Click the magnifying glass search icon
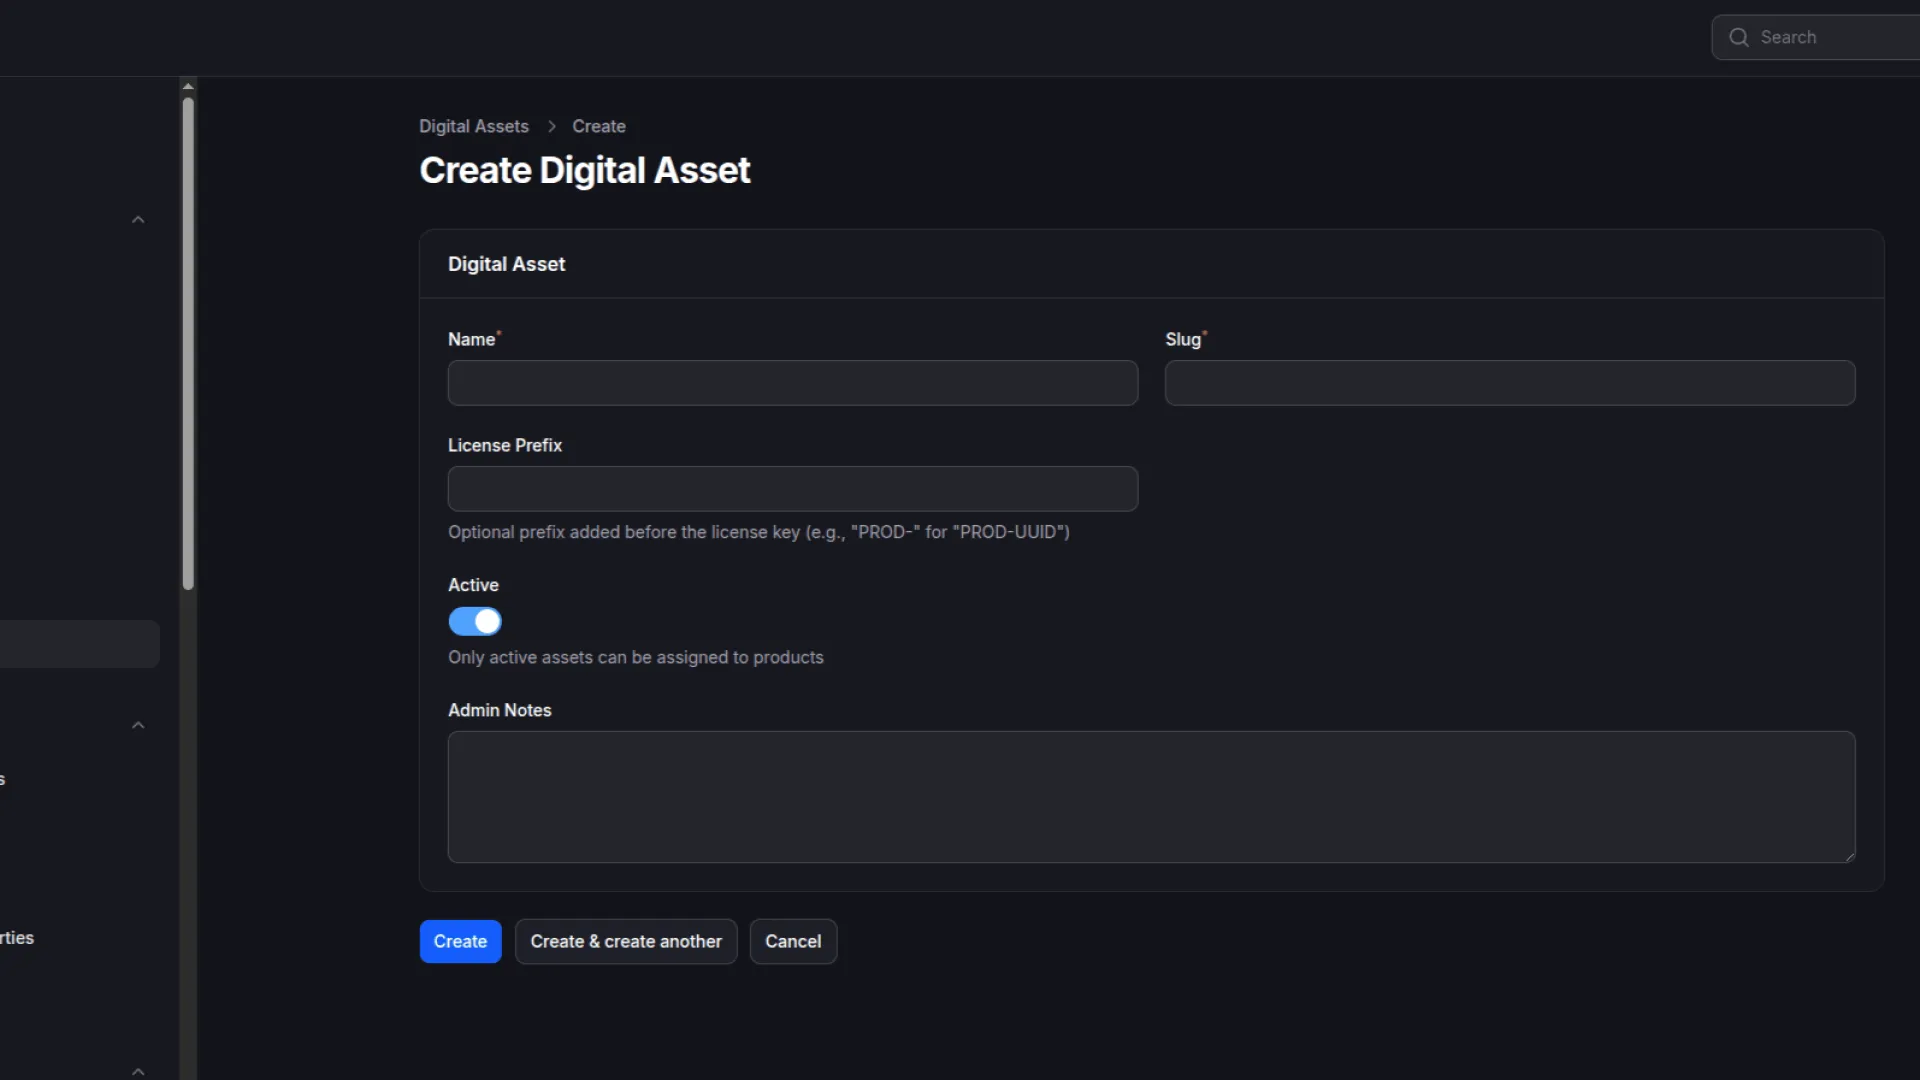 (x=1739, y=37)
